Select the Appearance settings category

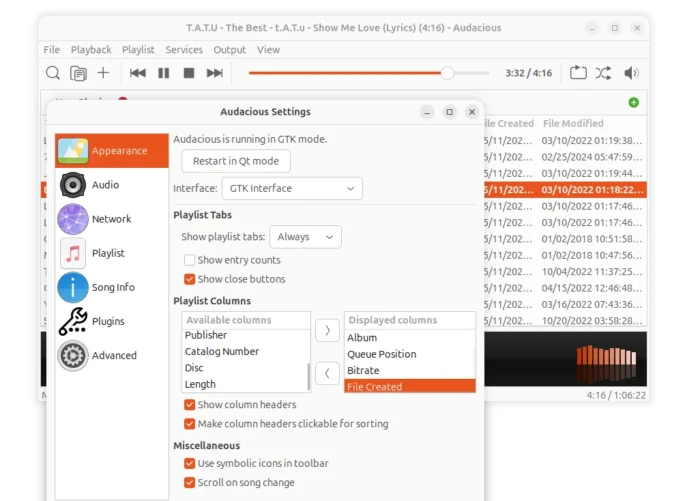click(112, 150)
